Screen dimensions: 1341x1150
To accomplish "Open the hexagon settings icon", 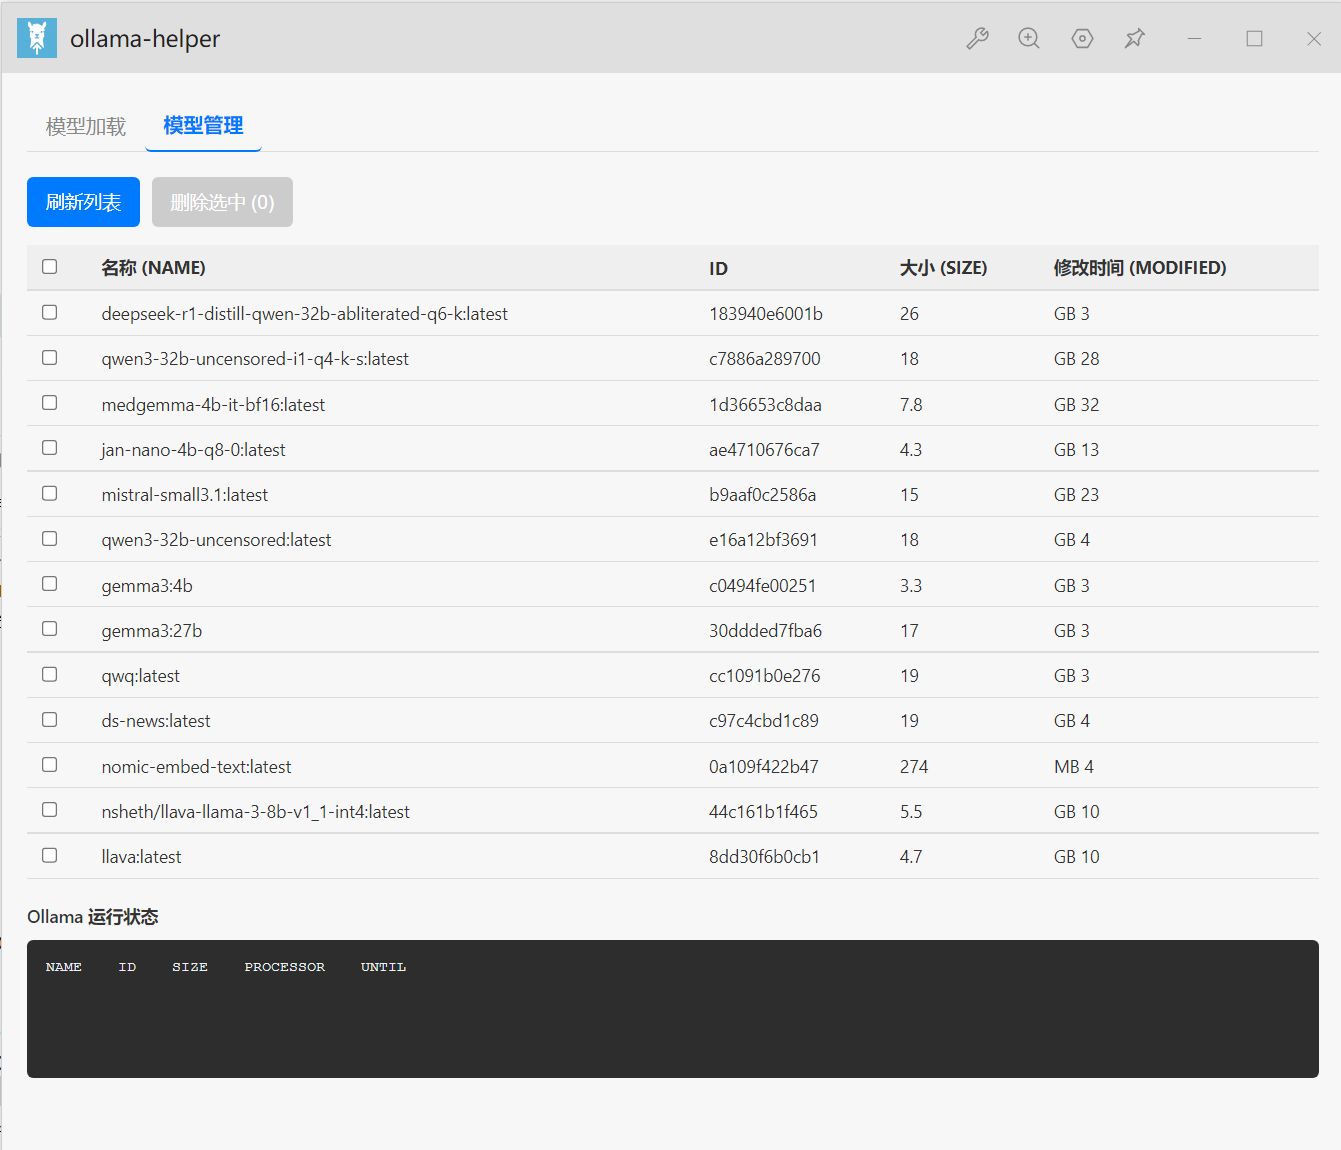I will (1082, 38).
